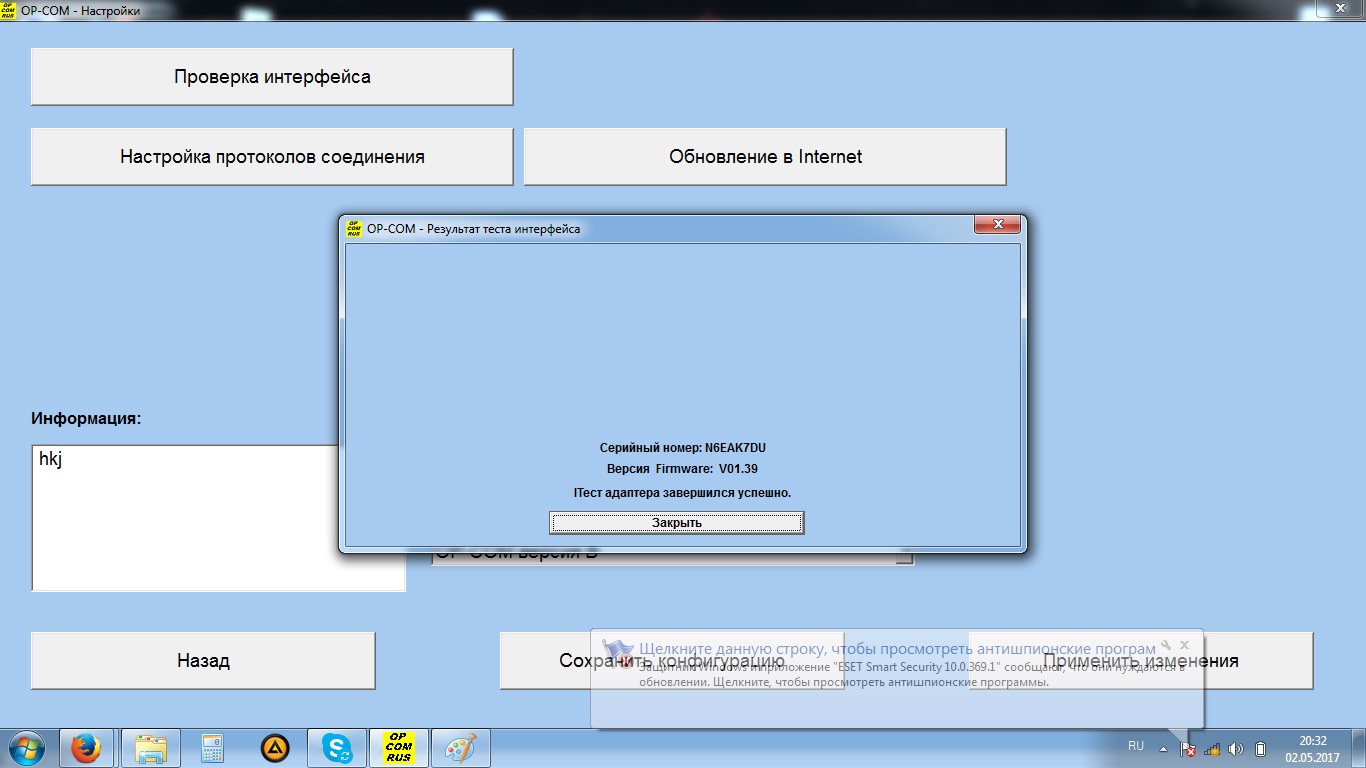
Task: Click Сохранить конфигурацию button
Action: click(x=672, y=660)
